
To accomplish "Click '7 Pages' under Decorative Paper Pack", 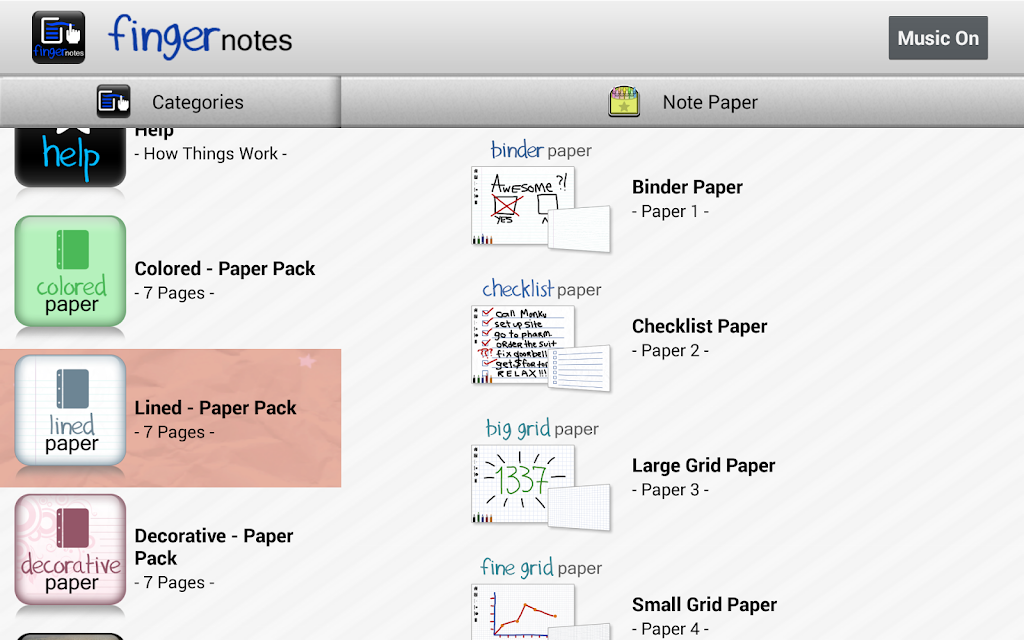I will pos(174,583).
